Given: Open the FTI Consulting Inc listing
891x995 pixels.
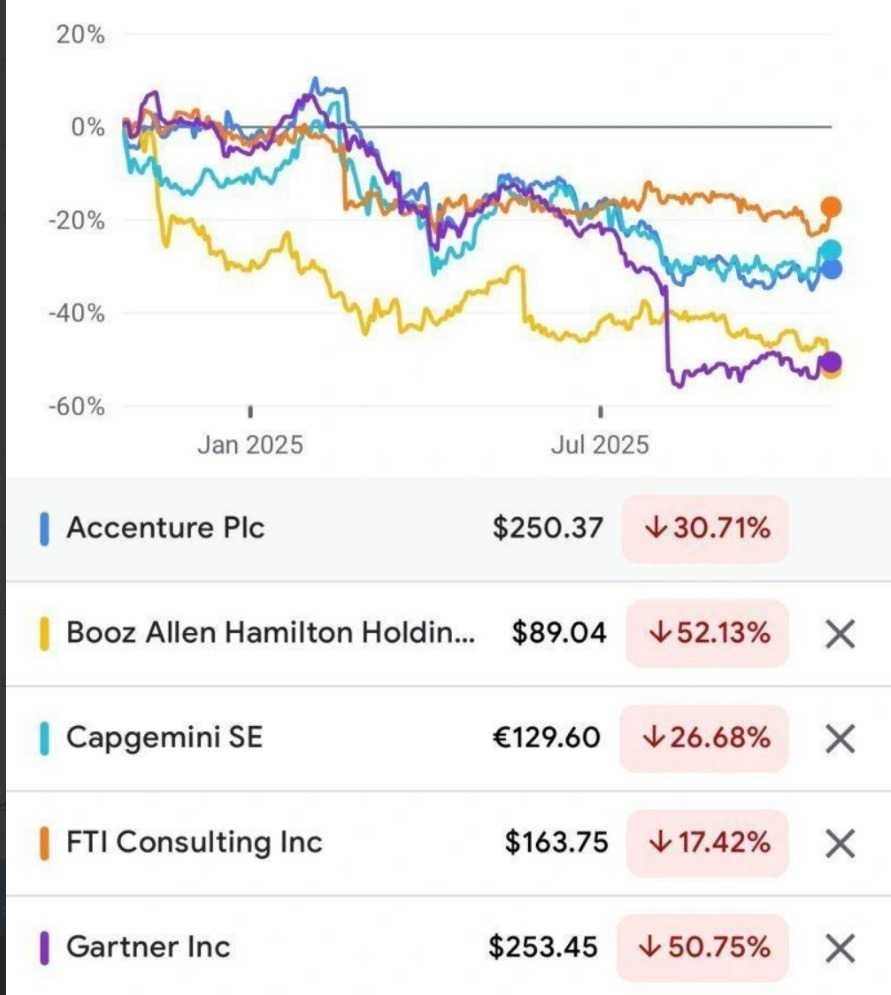Looking at the screenshot, I should [x=194, y=843].
